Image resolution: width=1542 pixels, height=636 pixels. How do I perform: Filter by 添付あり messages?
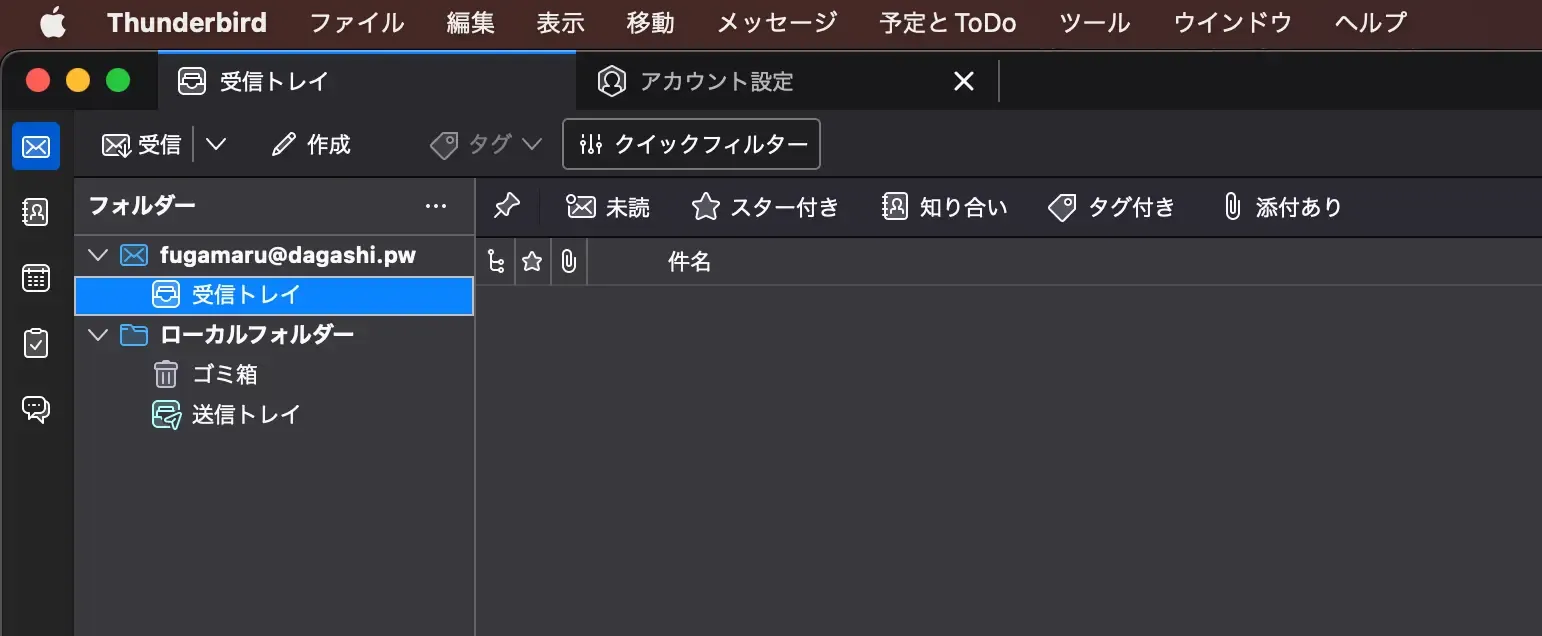pyautogui.click(x=1281, y=207)
